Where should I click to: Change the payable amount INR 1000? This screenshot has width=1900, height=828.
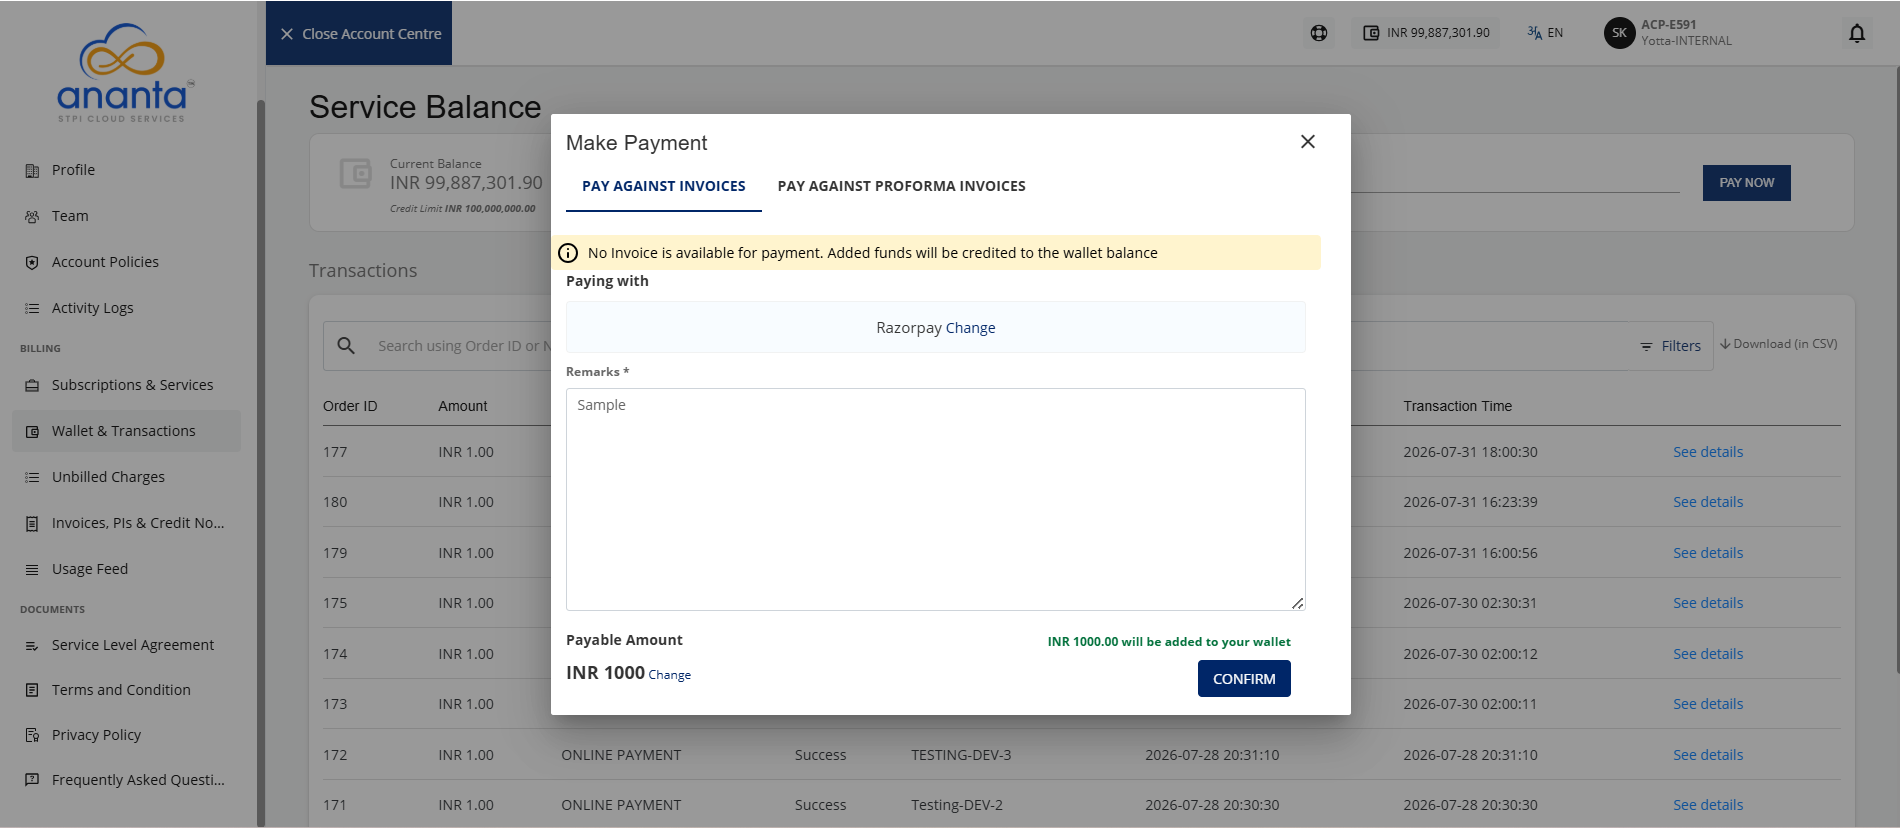[670, 675]
